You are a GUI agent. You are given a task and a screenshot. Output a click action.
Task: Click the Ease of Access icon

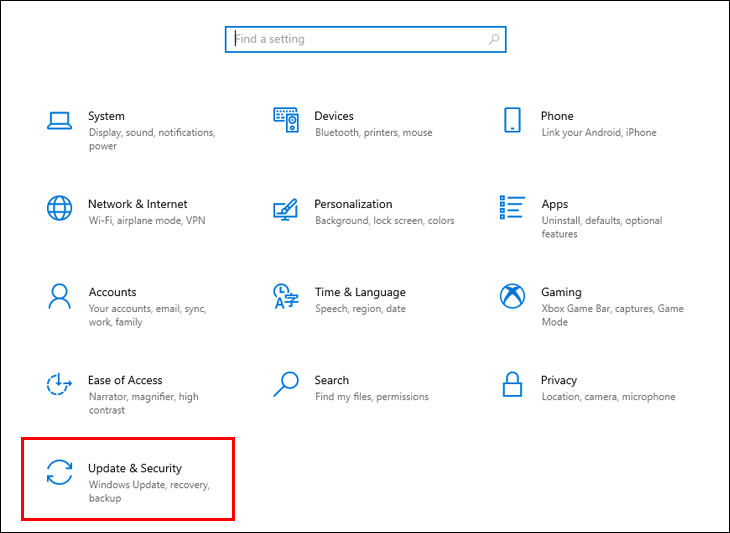pos(60,384)
